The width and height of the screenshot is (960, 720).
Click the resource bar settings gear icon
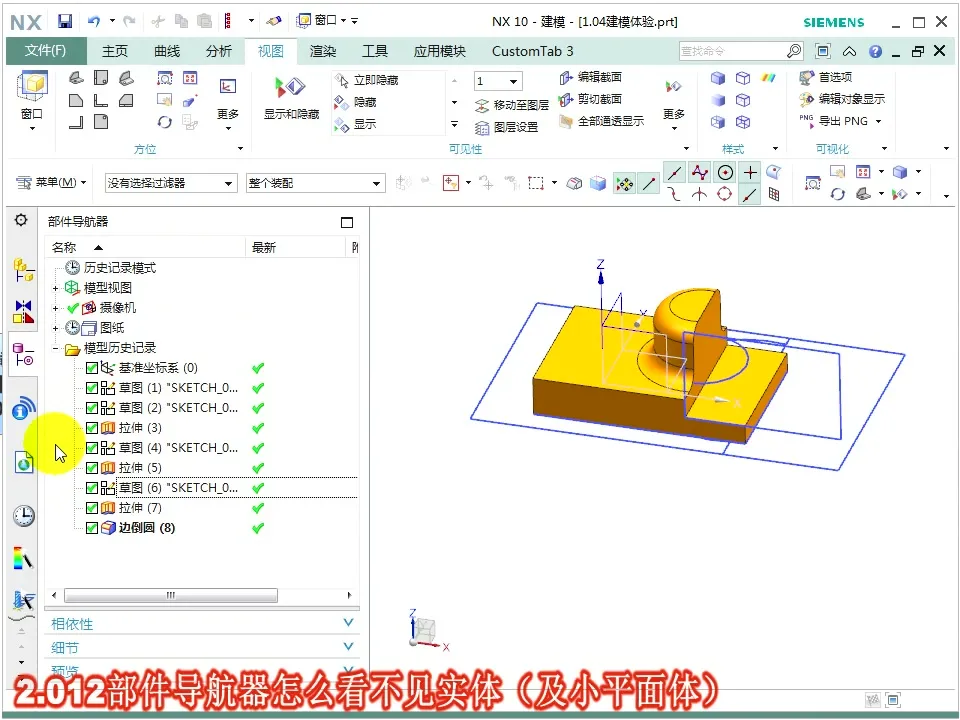click(x=20, y=220)
